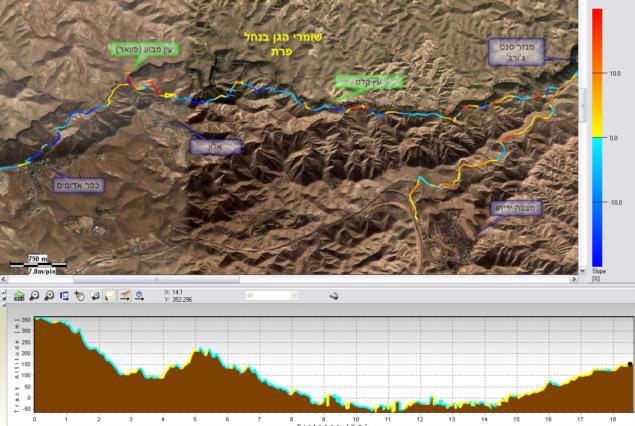Image resolution: width=635 pixels, height=426 pixels.
Task: Click the green עין מבוע (פוואר) waypoint label
Action: 145,50
